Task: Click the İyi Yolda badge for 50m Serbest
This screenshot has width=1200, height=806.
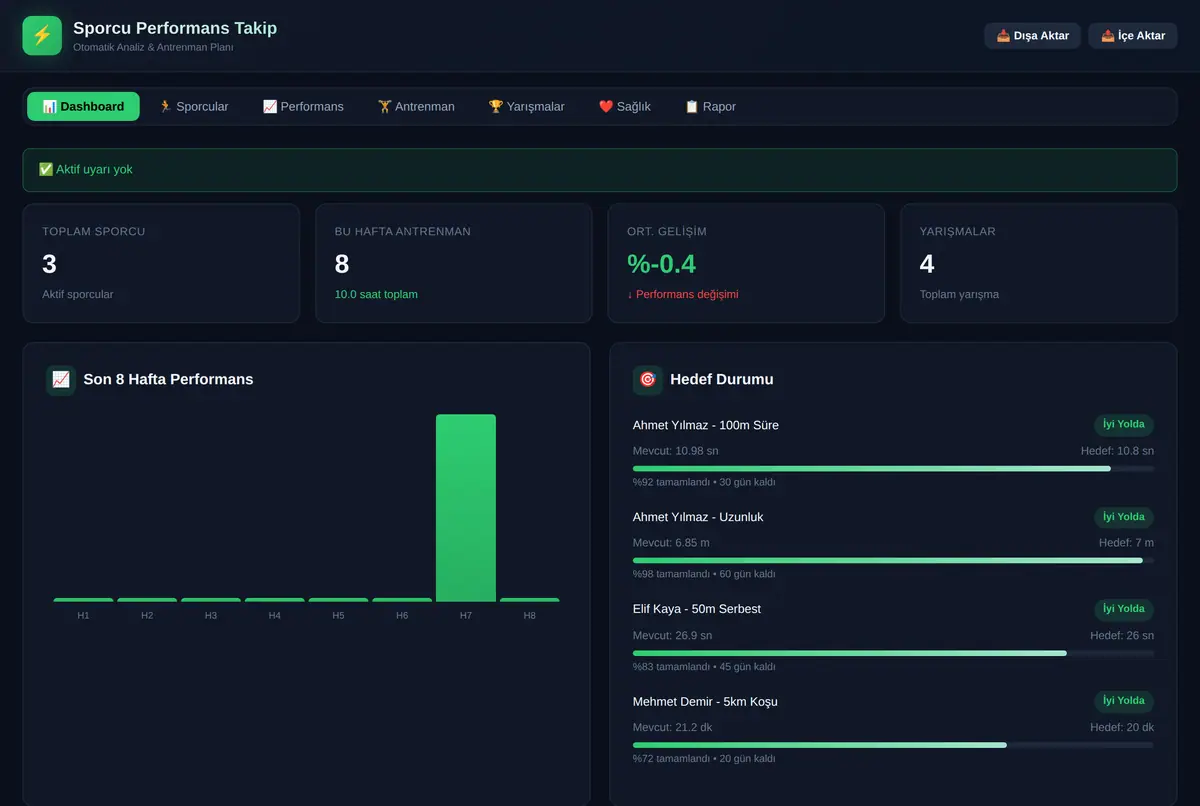Action: point(1124,609)
